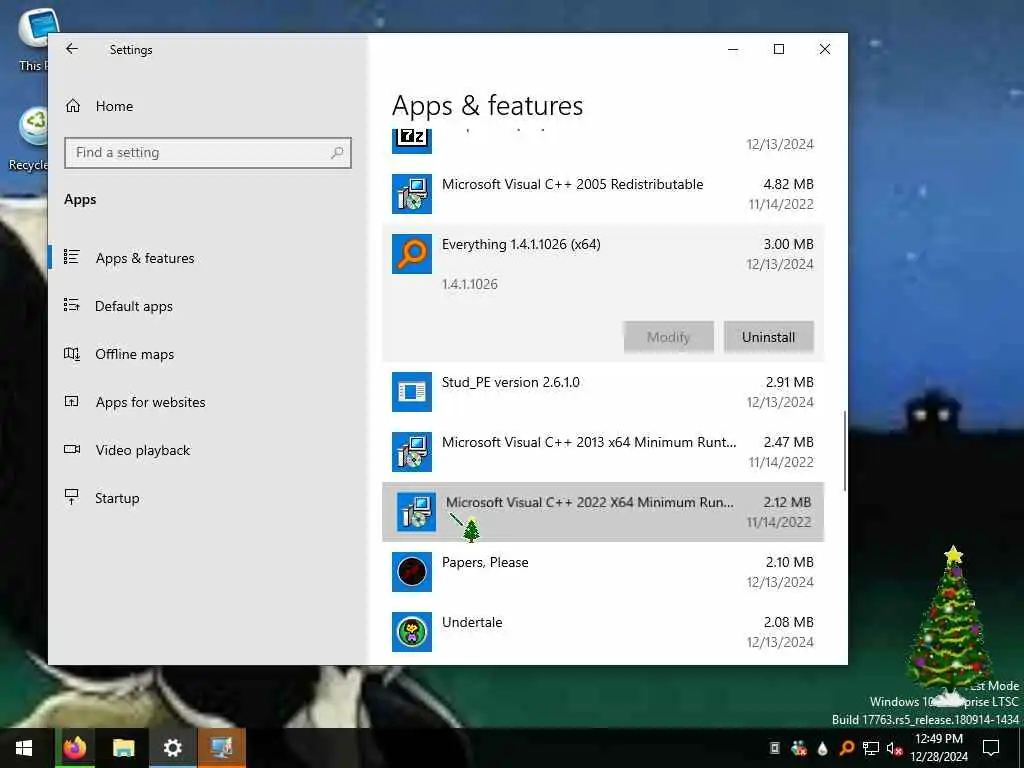Select the Papers, Please entry
This screenshot has height=768, width=1024.
click(603, 572)
